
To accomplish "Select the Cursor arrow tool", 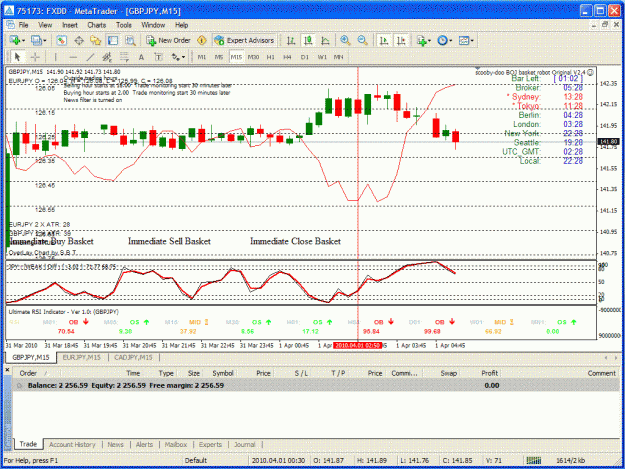I will tap(17, 57).
